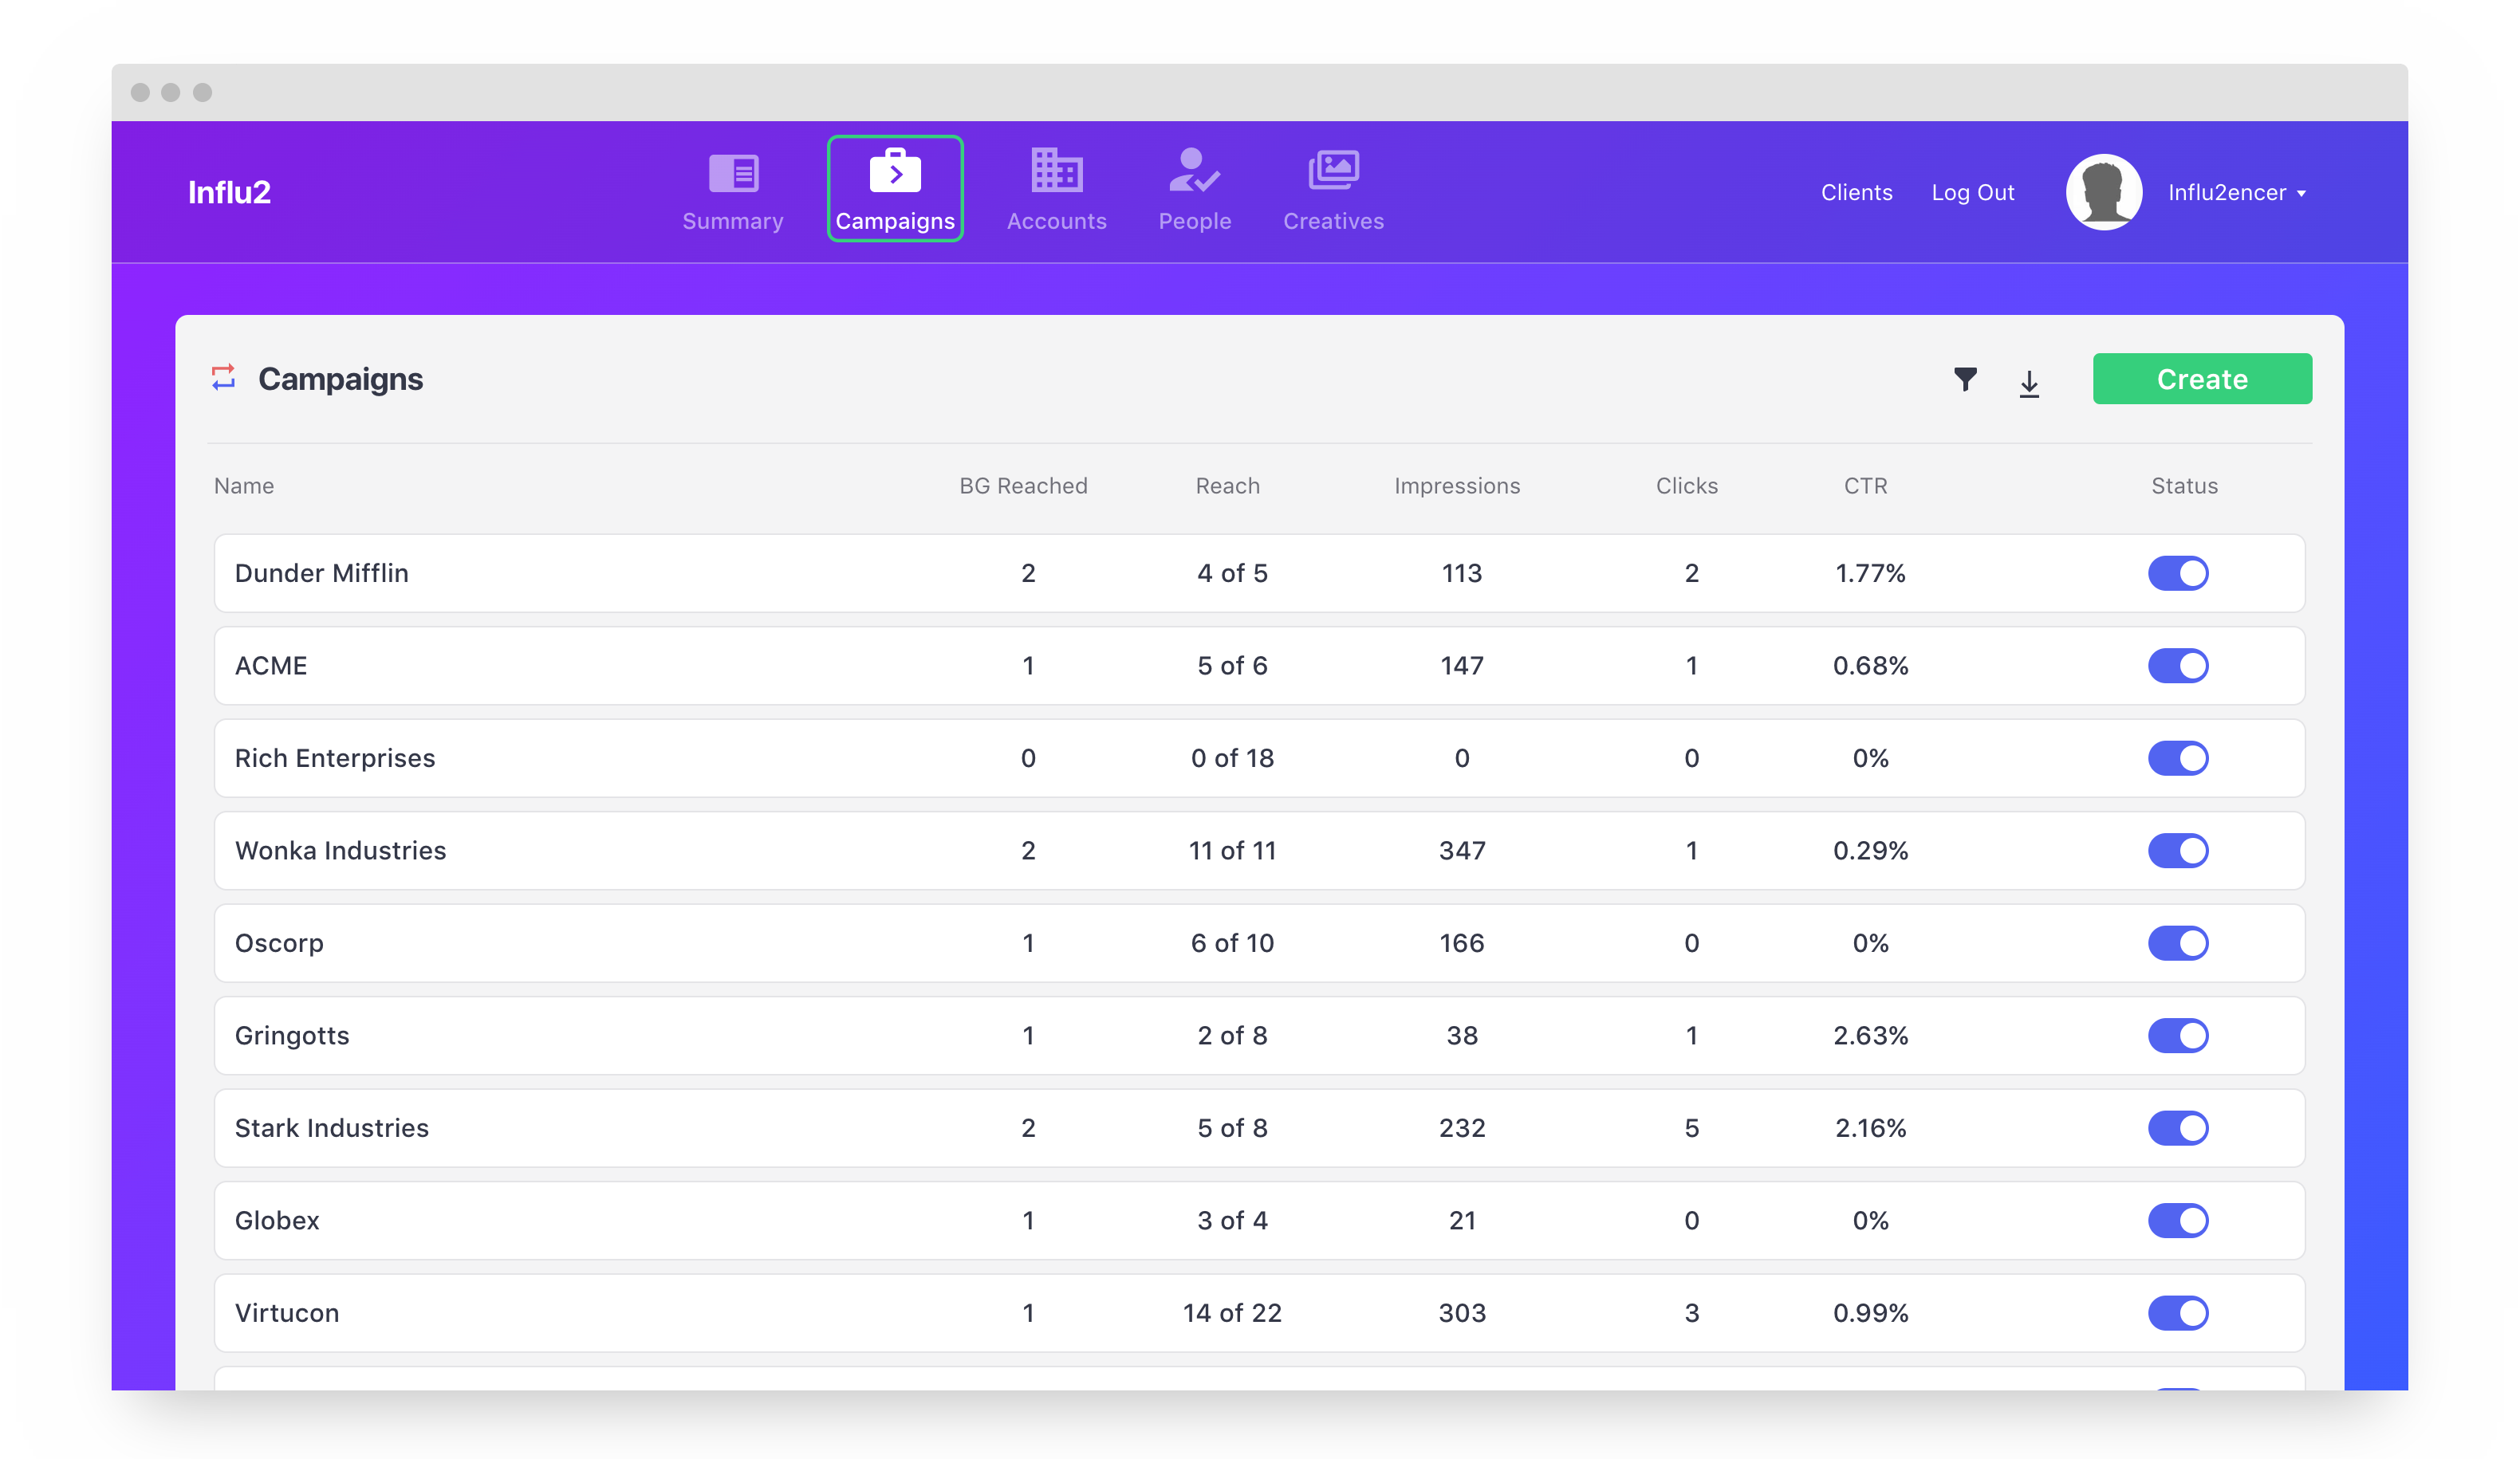Click the download campaigns icon
Image resolution: width=2520 pixels, height=1459 pixels.
coord(2029,383)
